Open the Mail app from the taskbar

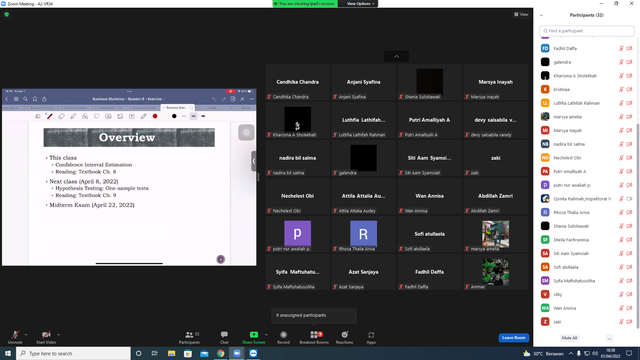coord(204,353)
